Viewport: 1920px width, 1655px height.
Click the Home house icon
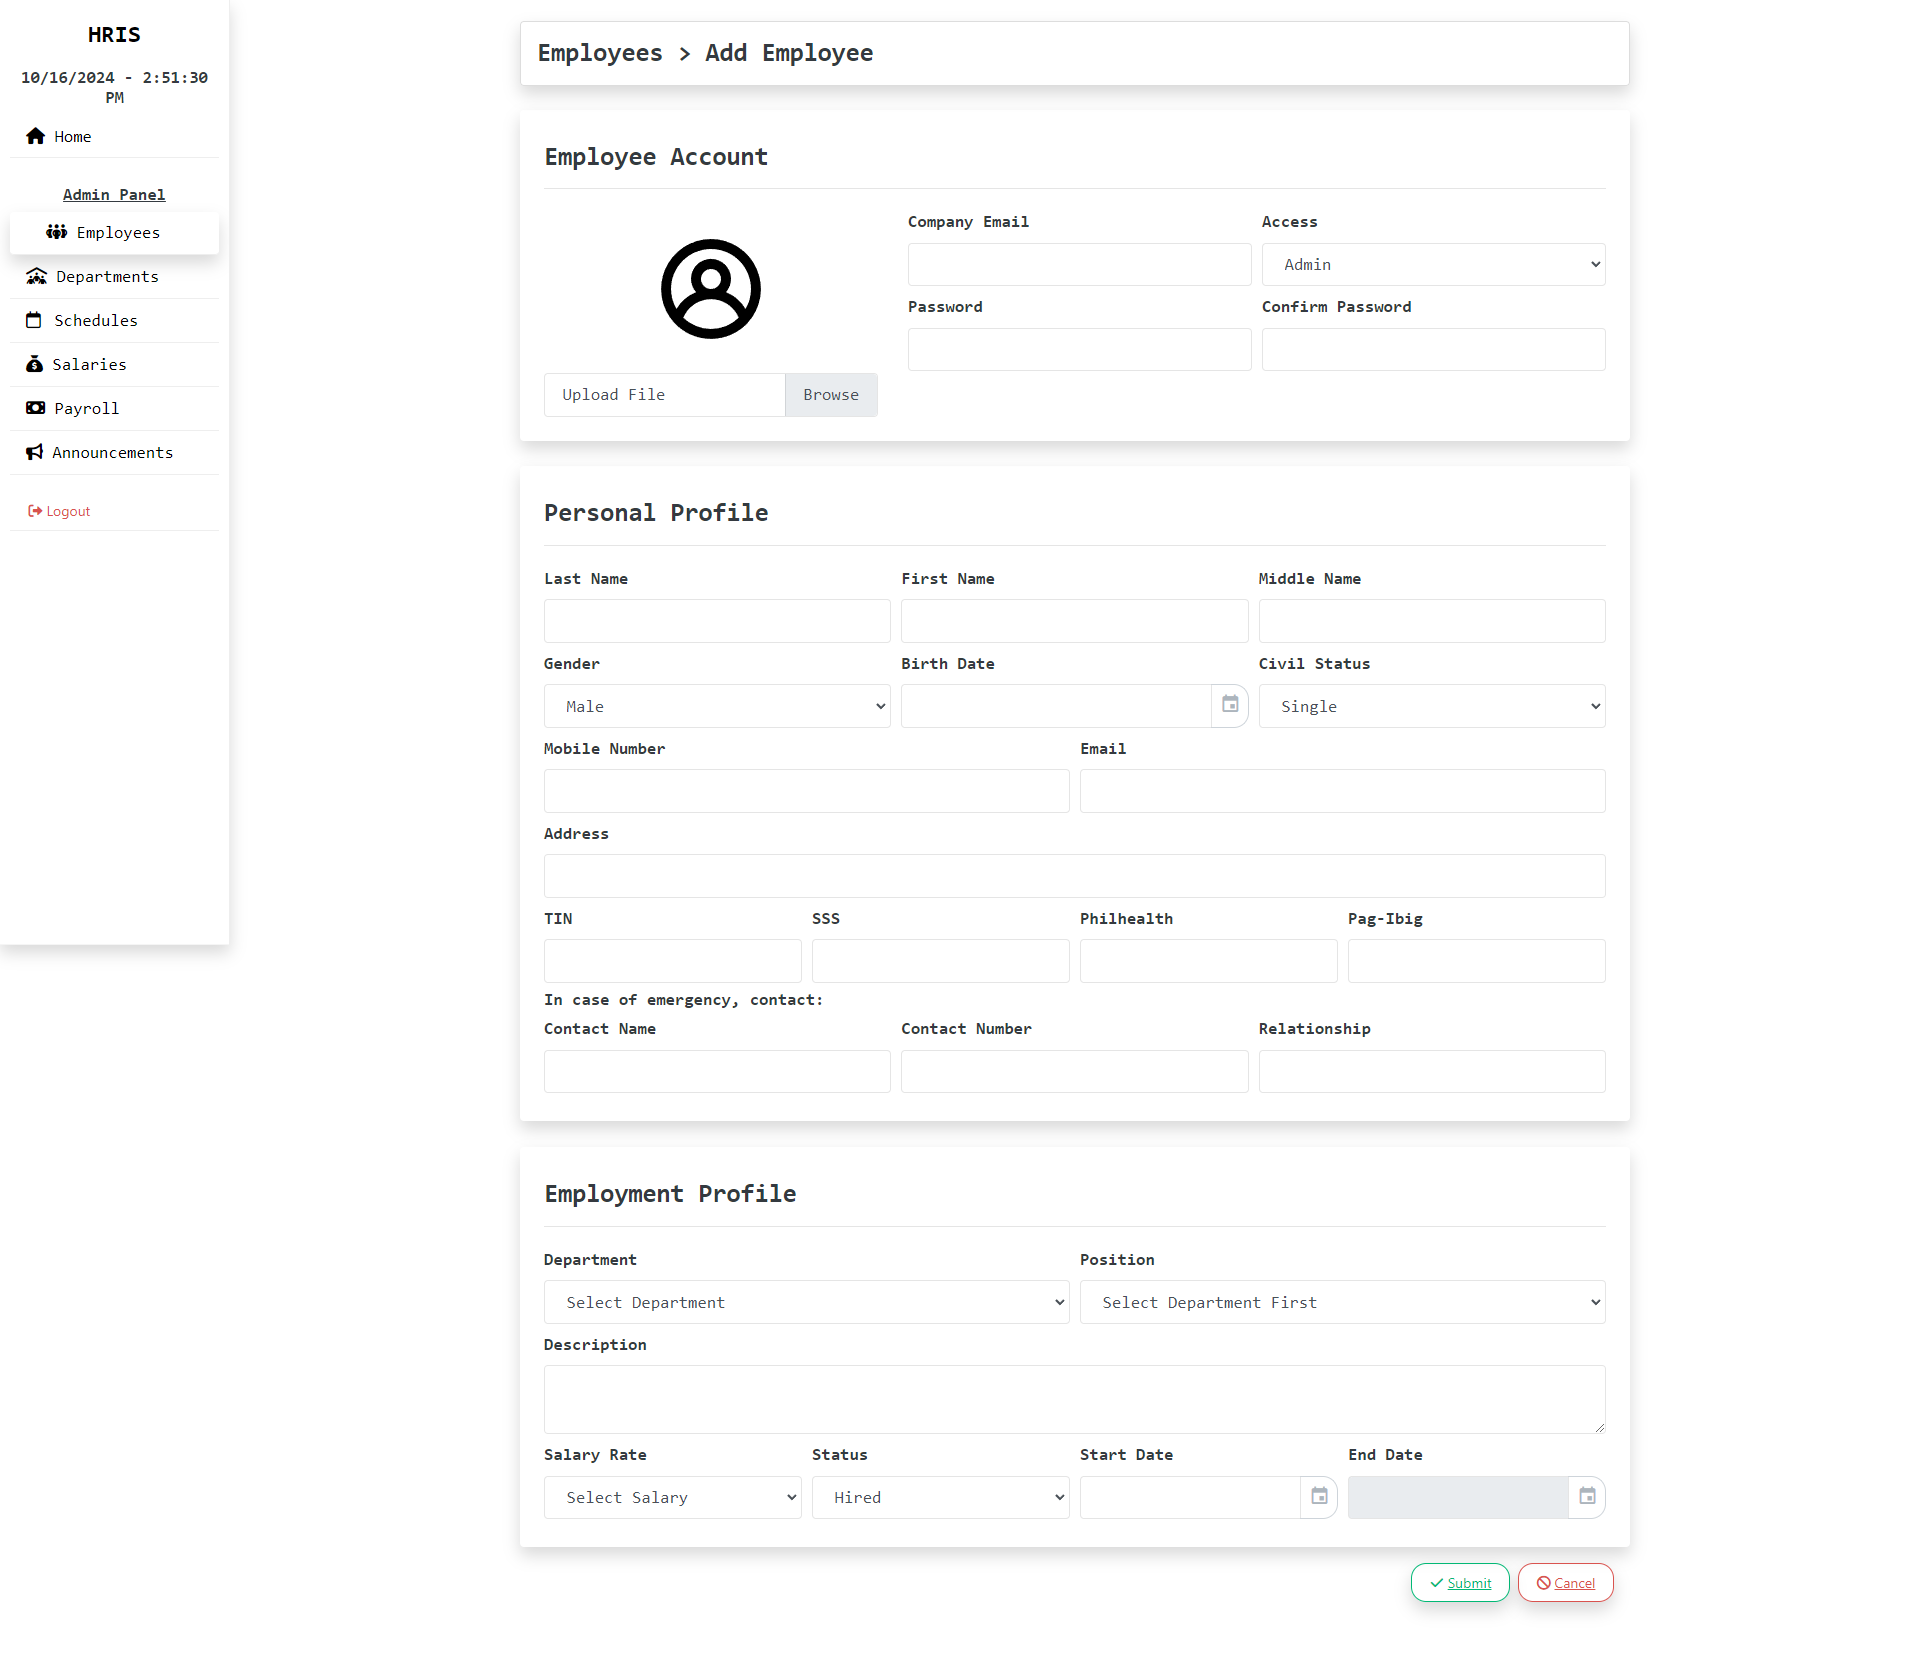coord(36,136)
